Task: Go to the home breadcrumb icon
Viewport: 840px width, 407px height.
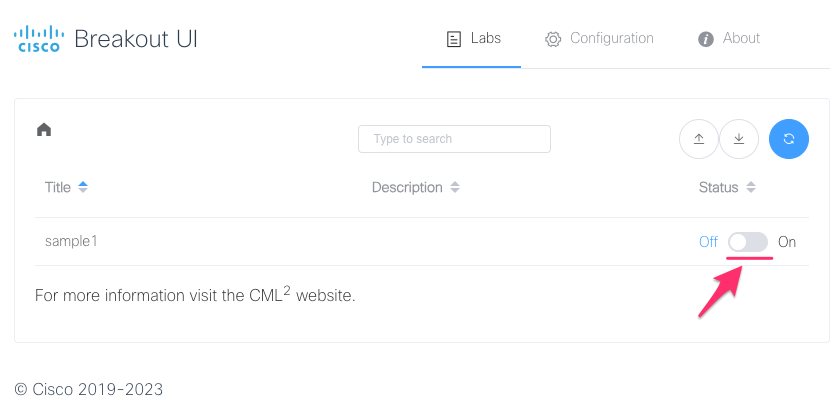Action: pos(44,130)
